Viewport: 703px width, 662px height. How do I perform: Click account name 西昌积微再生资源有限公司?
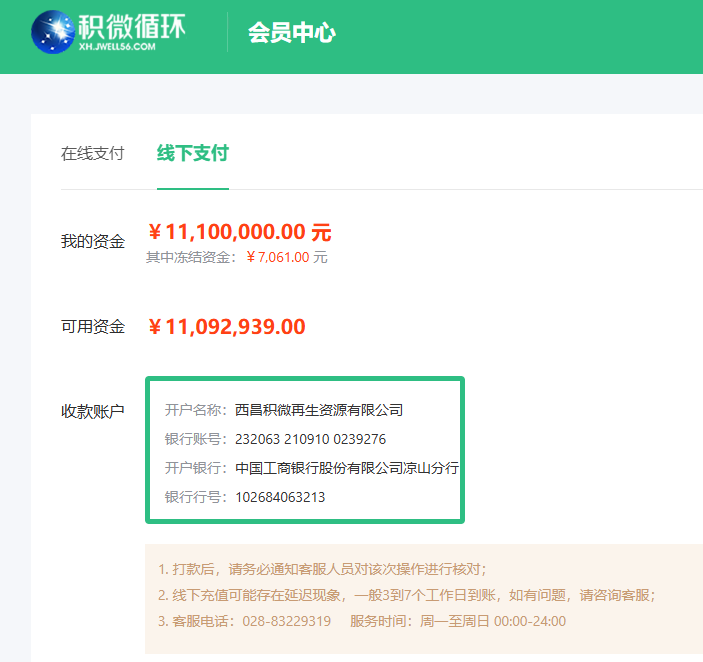(318, 410)
